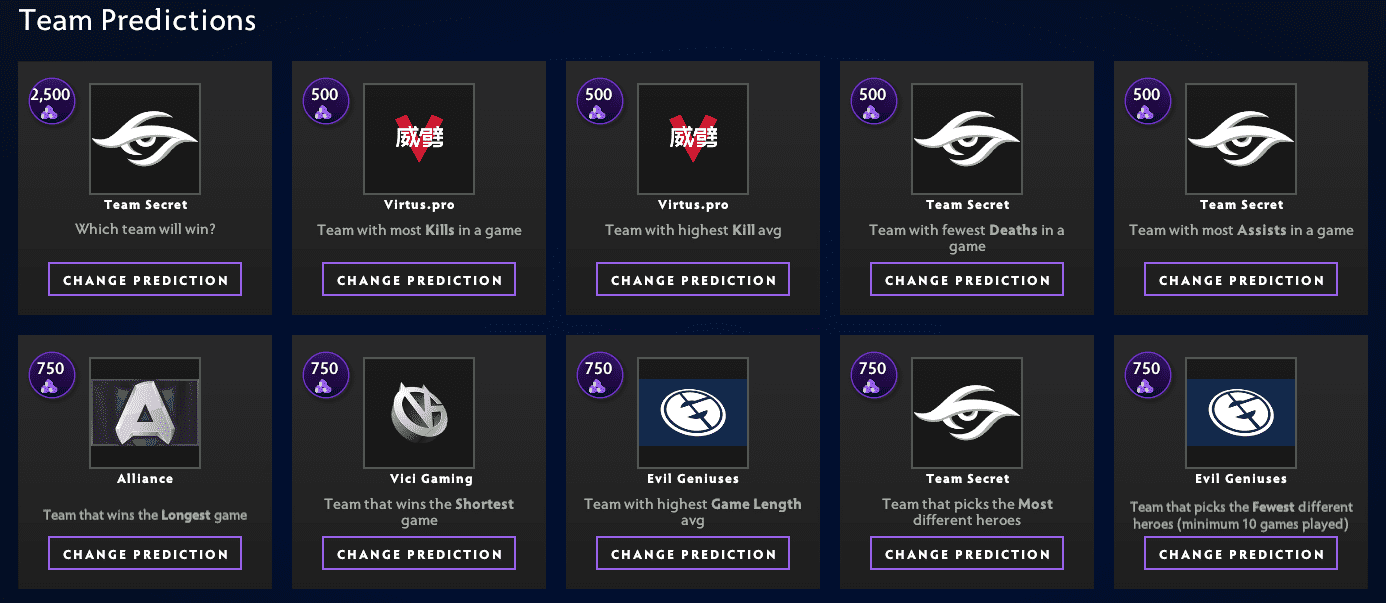1386x603 pixels.
Task: Click 500 points badge on most Assists card
Action: [x=1146, y=102]
